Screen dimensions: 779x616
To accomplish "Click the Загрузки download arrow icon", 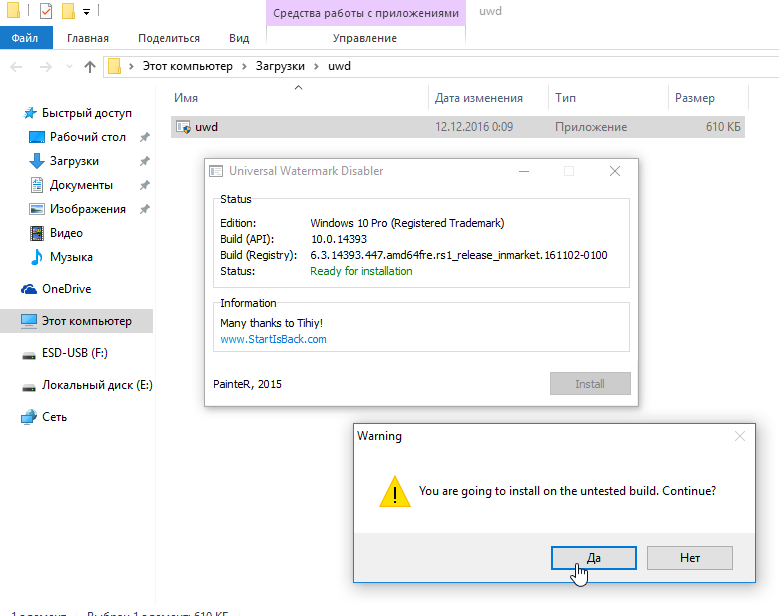I will tap(37, 161).
